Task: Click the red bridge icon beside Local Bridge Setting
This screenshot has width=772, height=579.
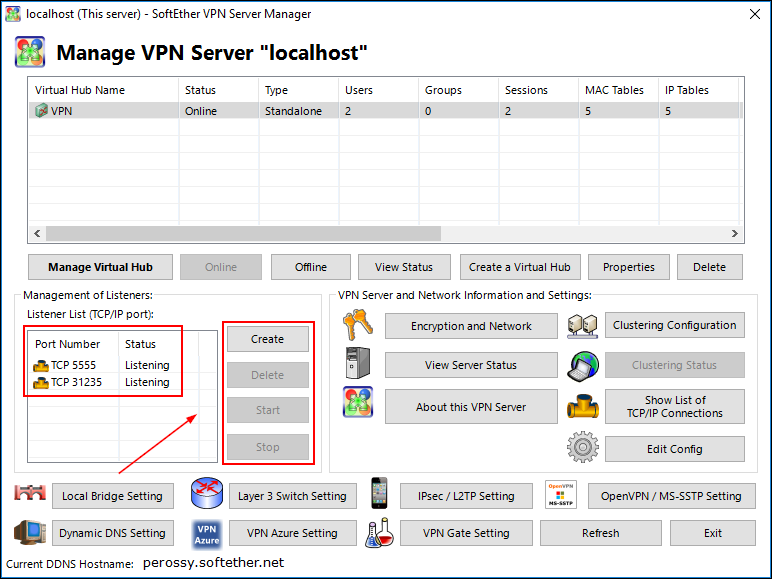Action: [30, 492]
